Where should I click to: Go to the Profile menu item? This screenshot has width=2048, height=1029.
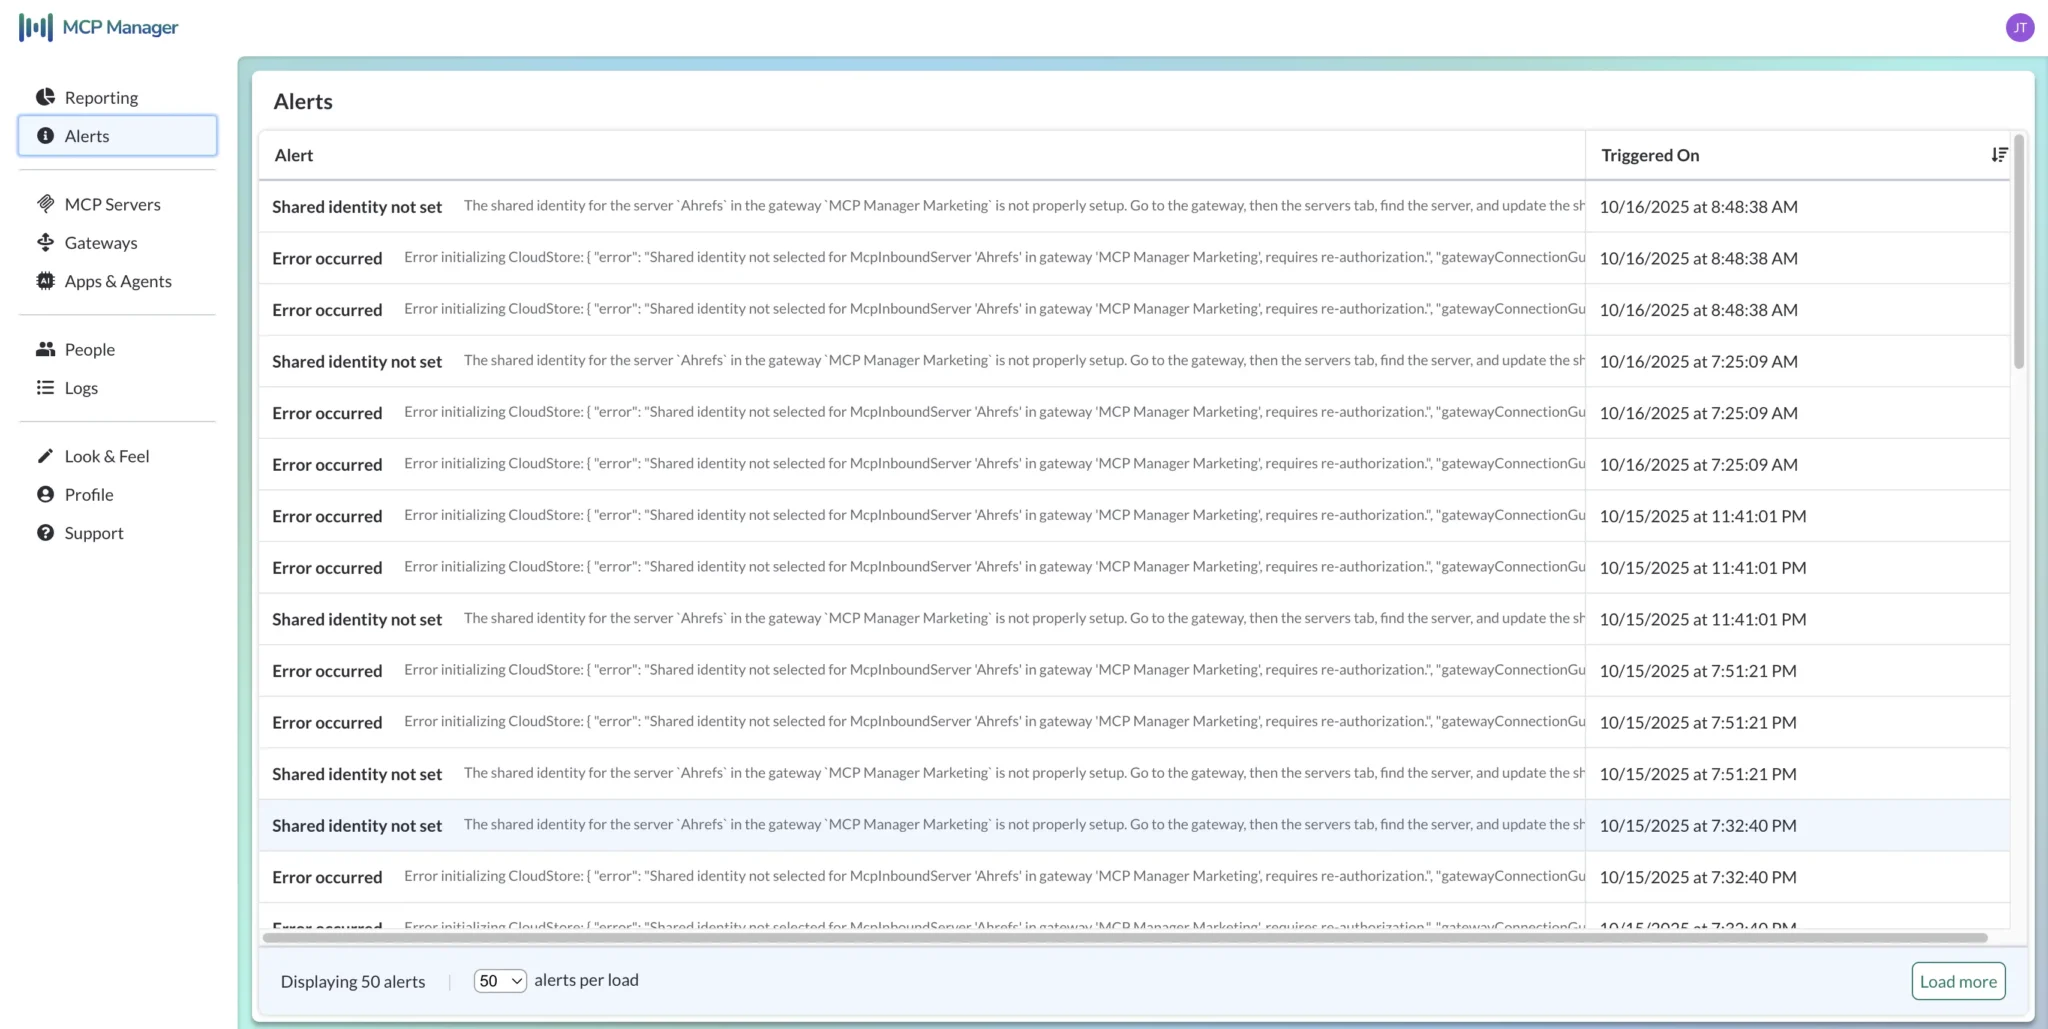point(89,495)
